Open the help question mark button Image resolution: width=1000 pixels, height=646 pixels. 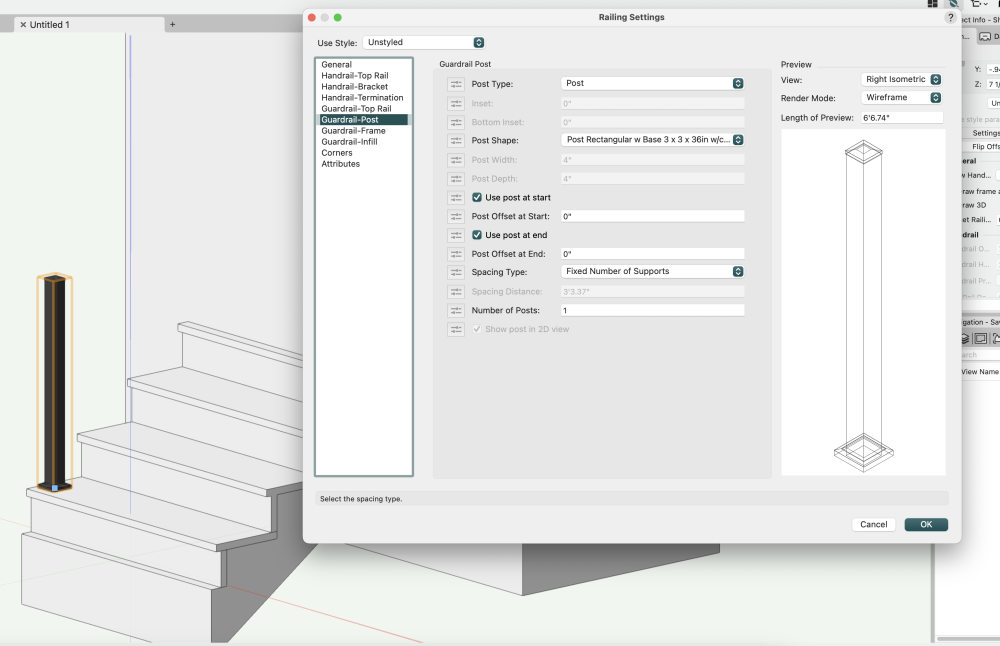click(x=950, y=17)
